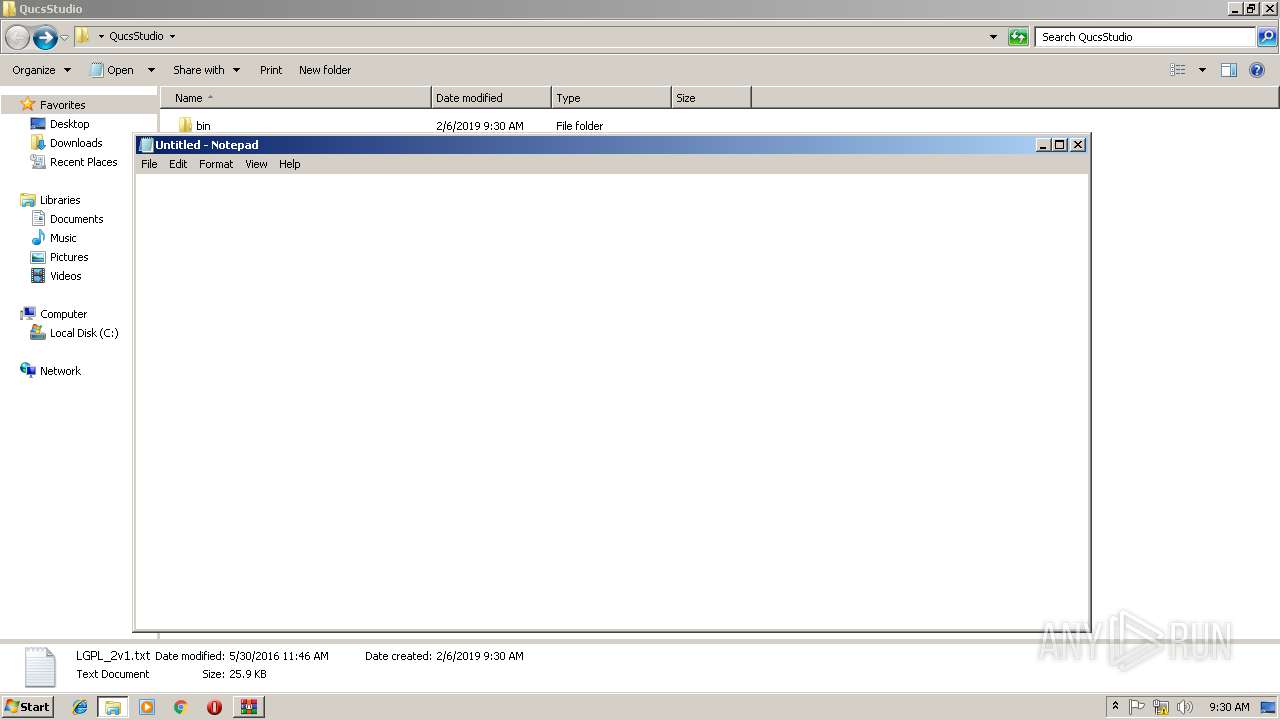Select Libraries in navigation pane
Image resolution: width=1280 pixels, height=720 pixels.
(x=60, y=200)
